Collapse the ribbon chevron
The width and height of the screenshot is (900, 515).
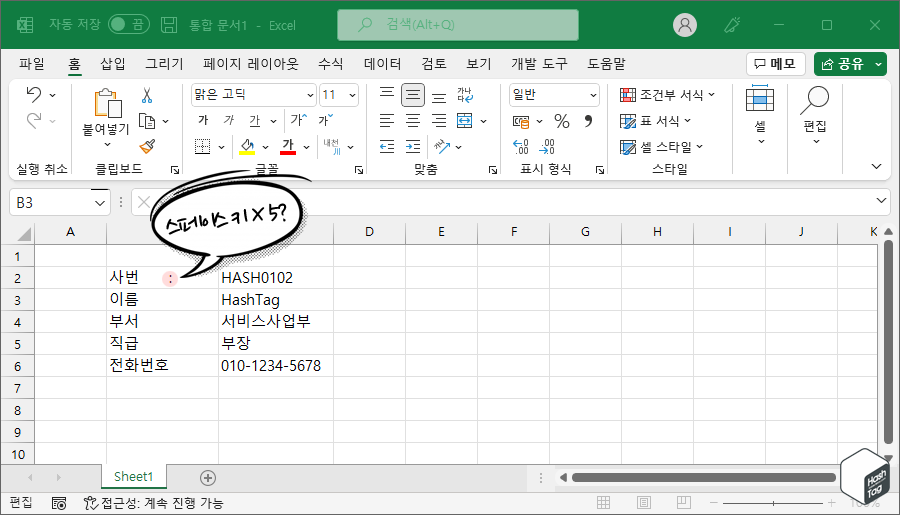876,166
